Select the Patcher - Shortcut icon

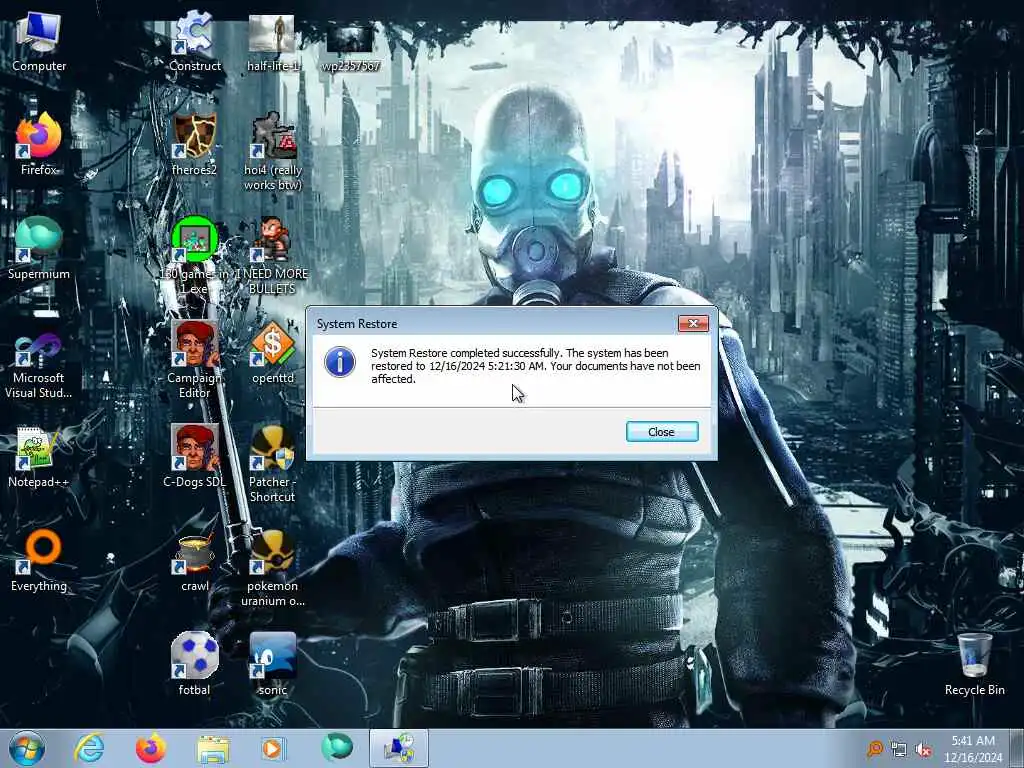click(x=272, y=464)
